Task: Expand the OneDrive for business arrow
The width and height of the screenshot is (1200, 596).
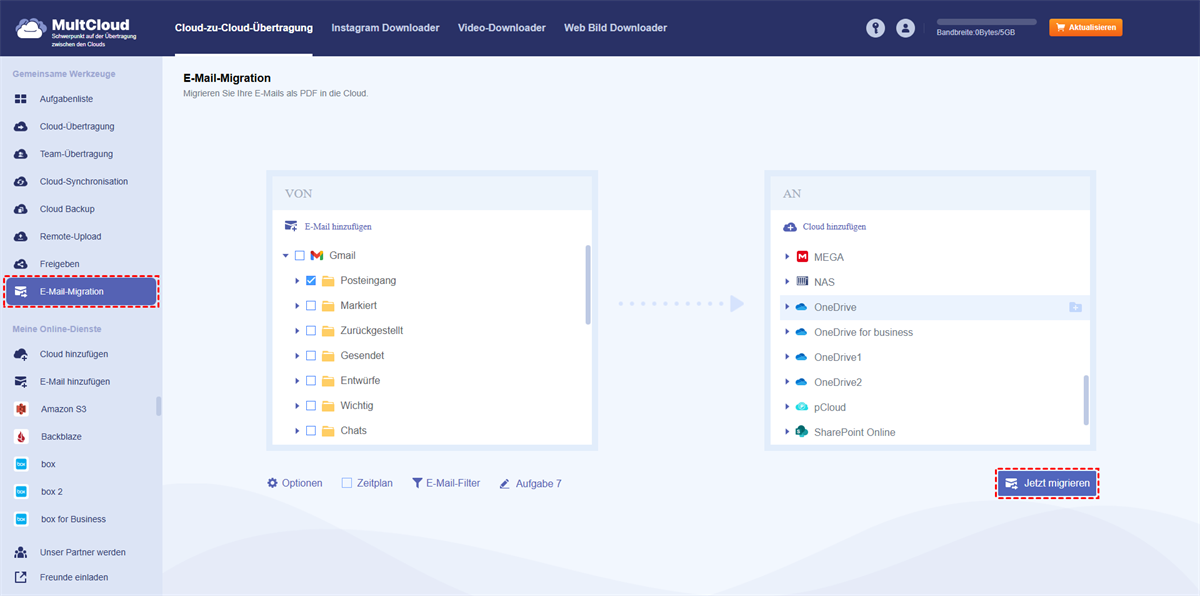Action: point(787,332)
